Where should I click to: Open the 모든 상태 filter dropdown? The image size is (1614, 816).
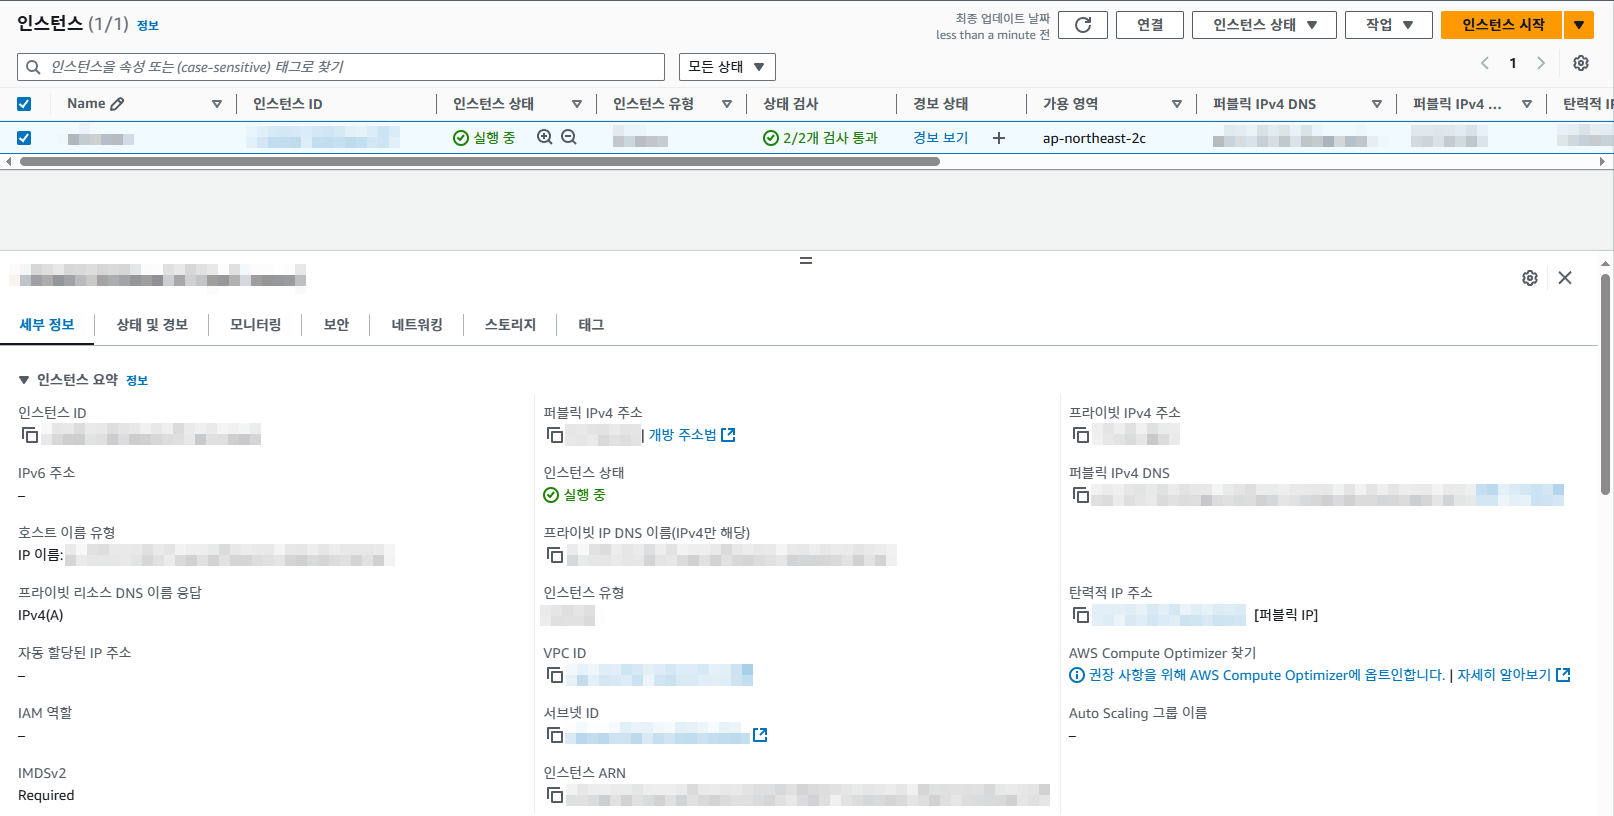click(726, 67)
